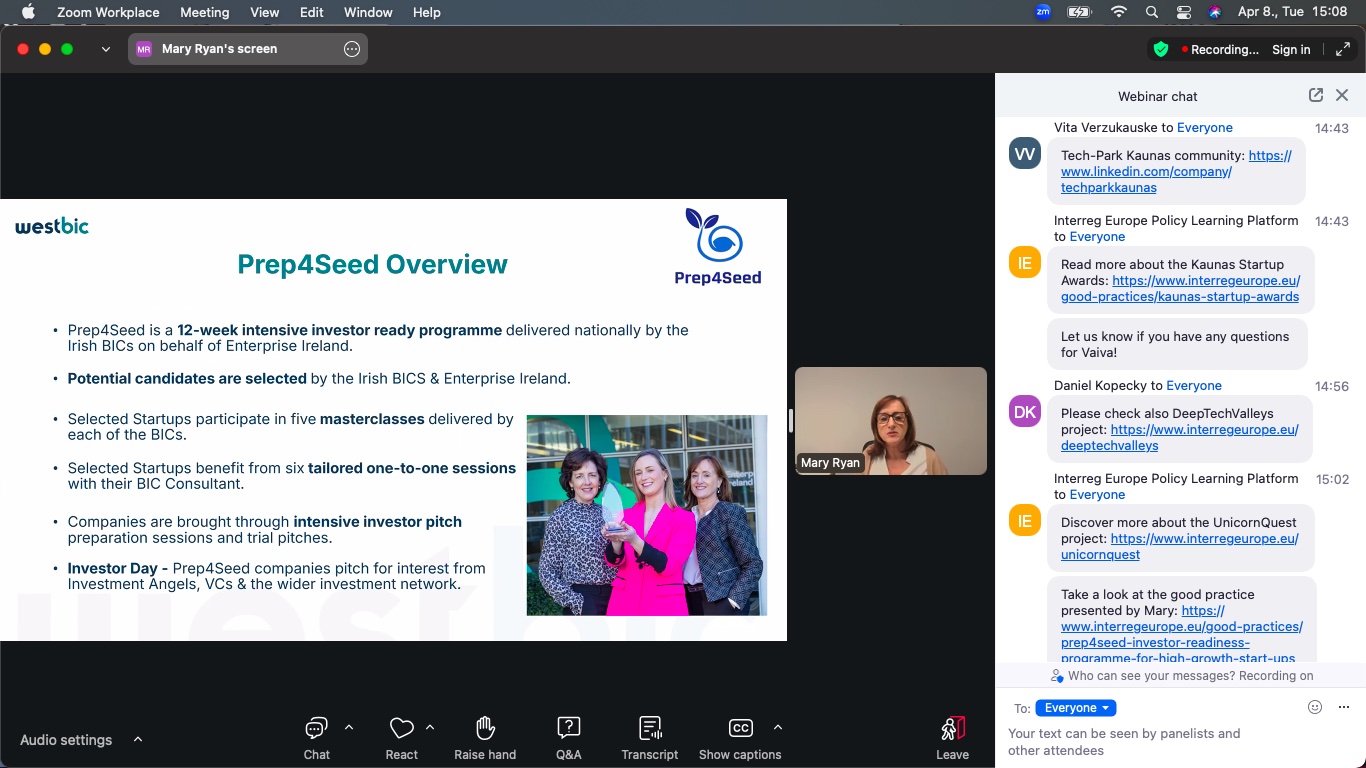Expand React options chevron

click(430, 727)
